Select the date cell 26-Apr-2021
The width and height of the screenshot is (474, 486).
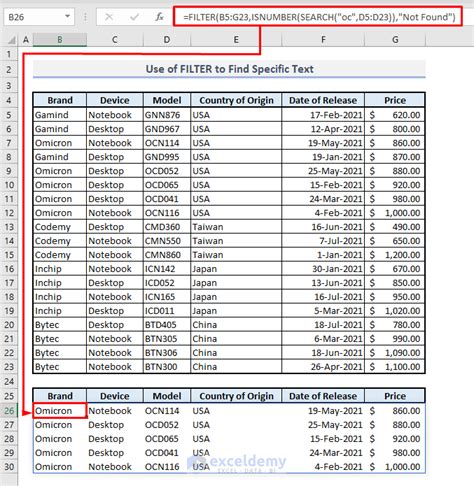(x=323, y=367)
